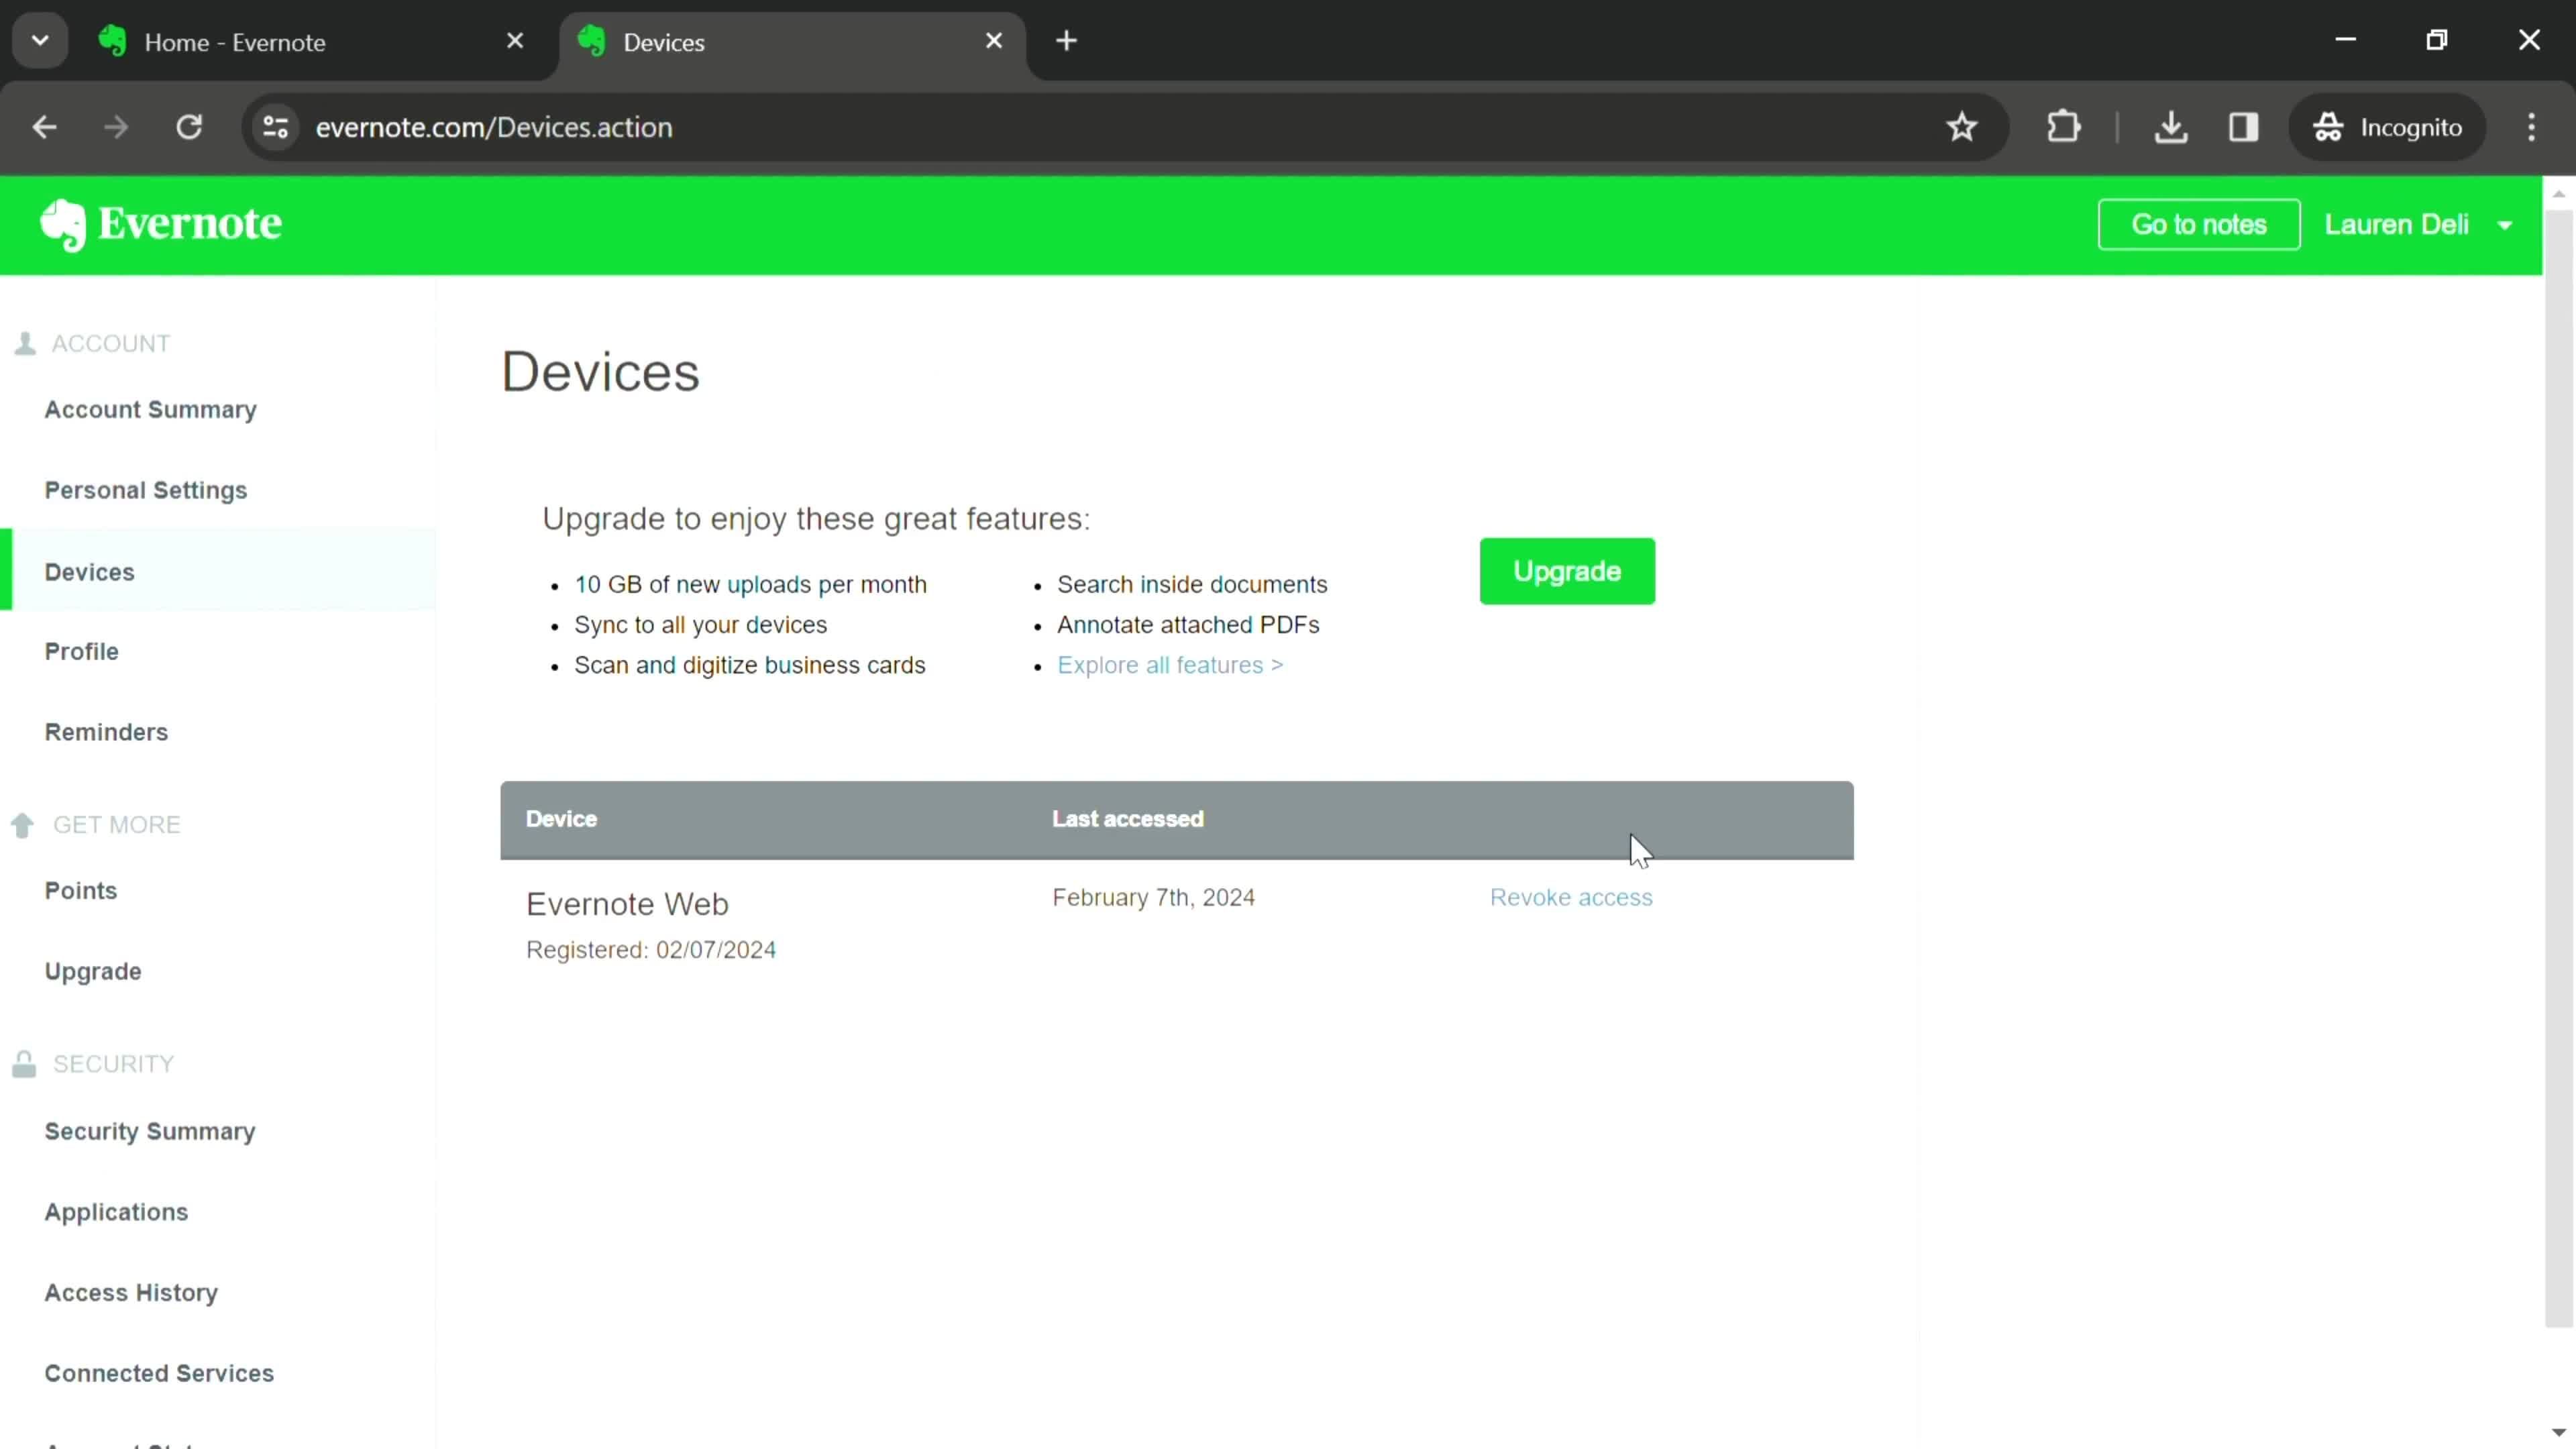Expand the ACCOUNT section
The image size is (2576, 1449).
click(110, 343)
